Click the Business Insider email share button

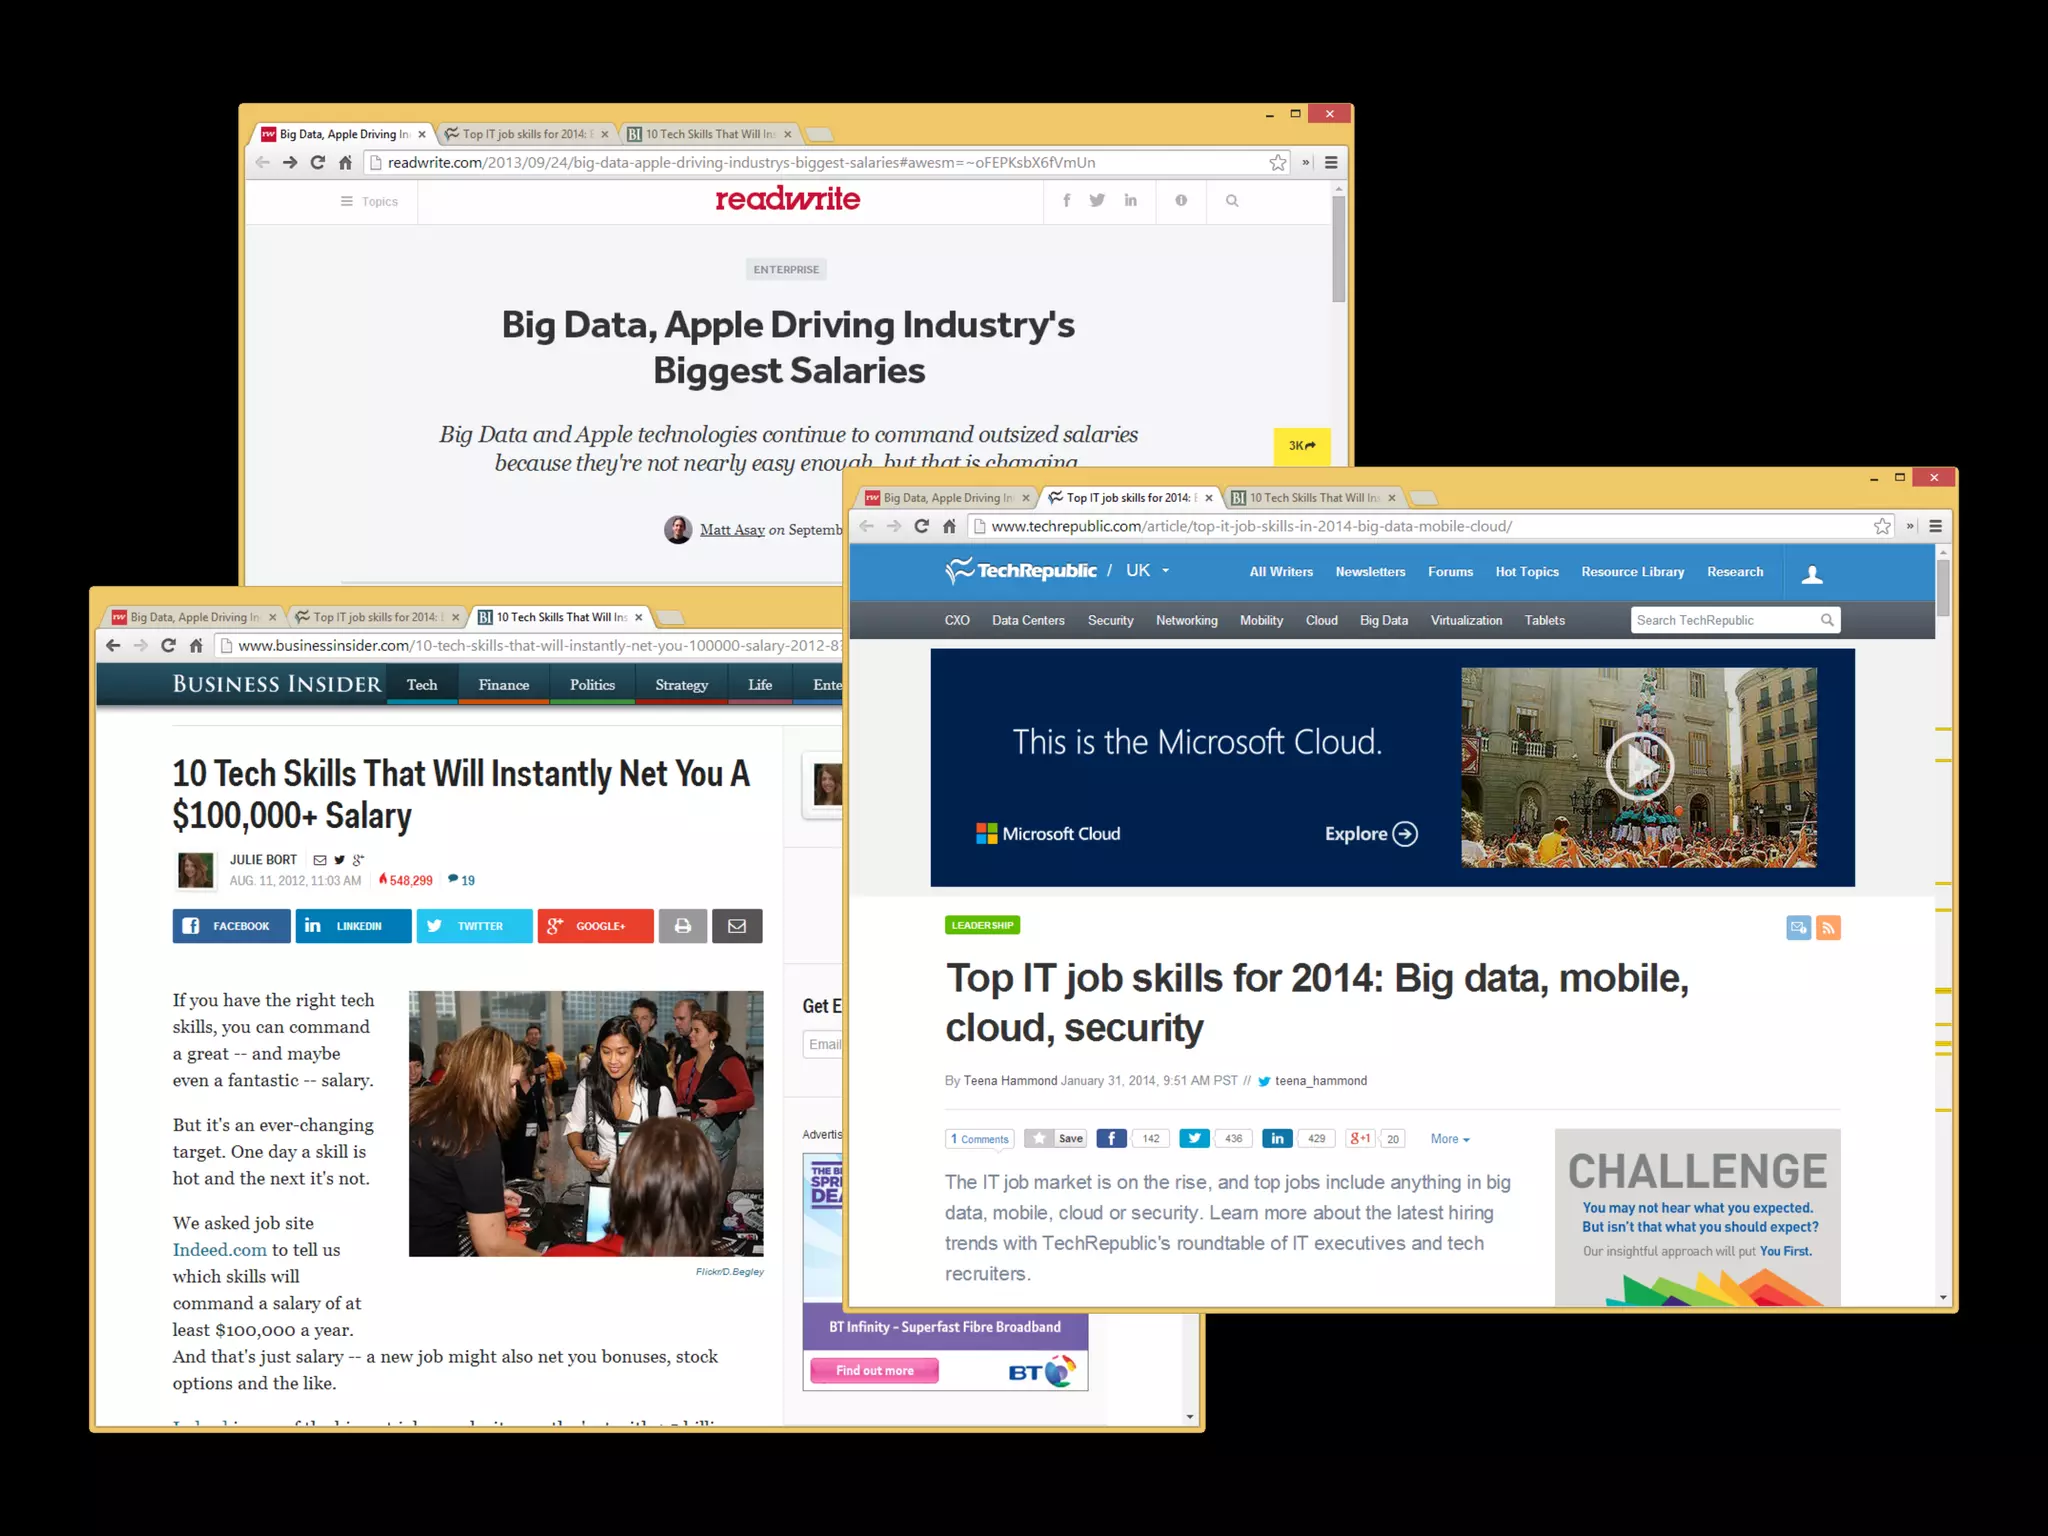tap(737, 926)
